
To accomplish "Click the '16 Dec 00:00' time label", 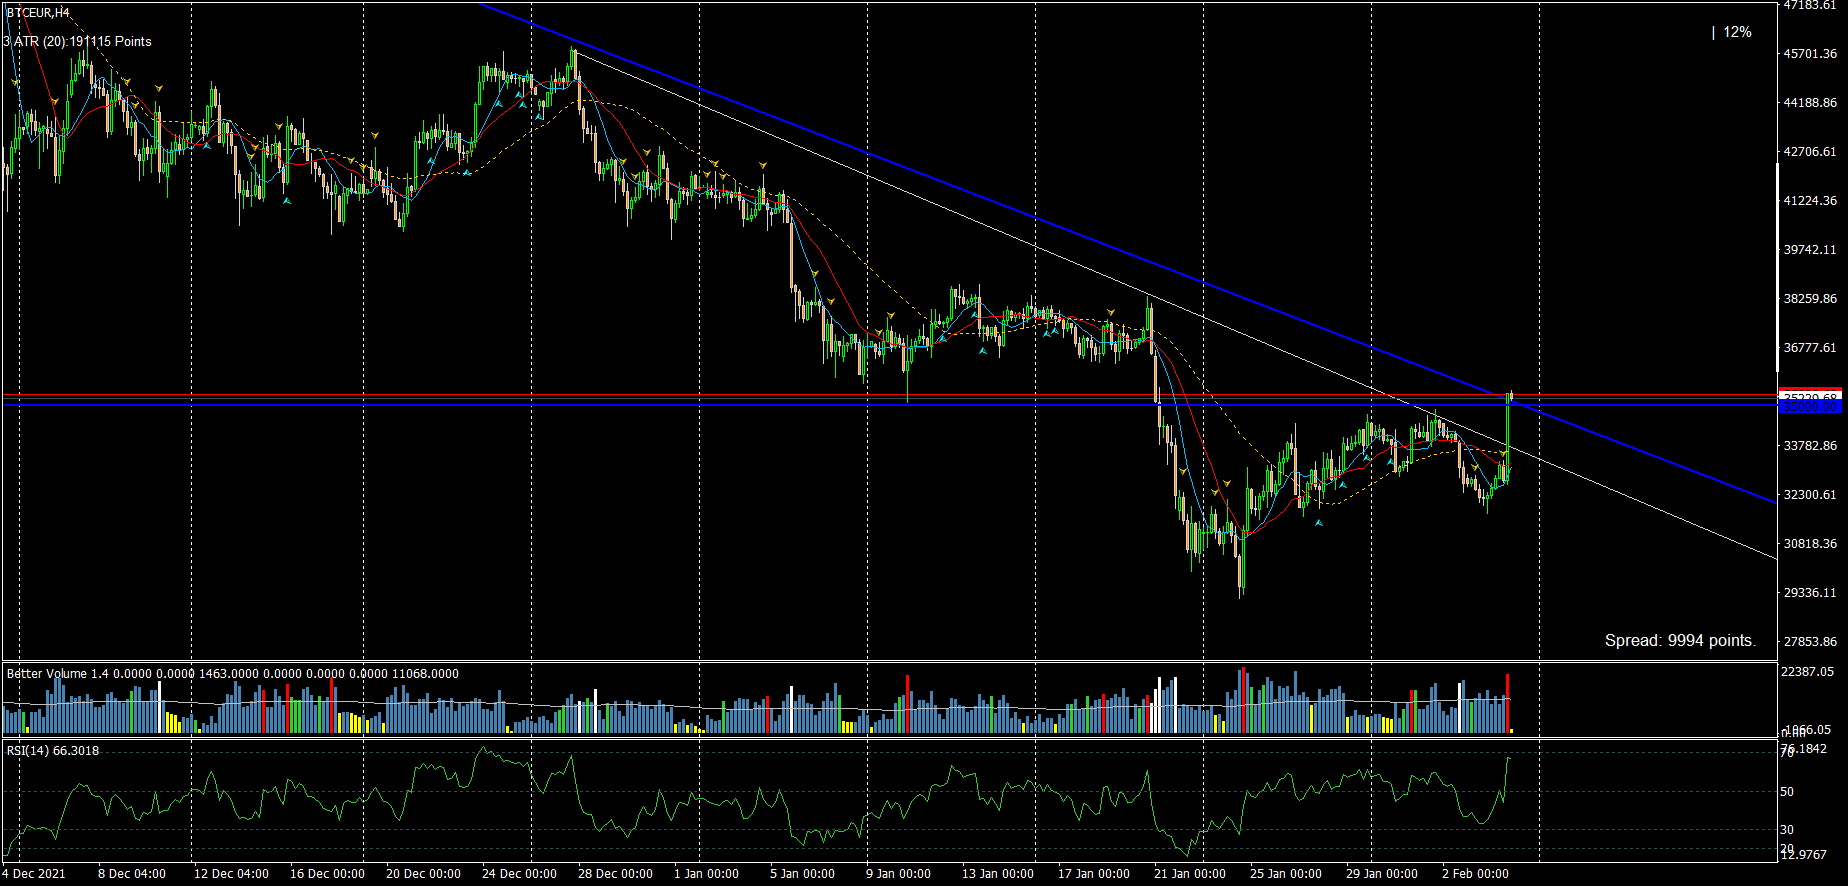I will click(x=327, y=874).
